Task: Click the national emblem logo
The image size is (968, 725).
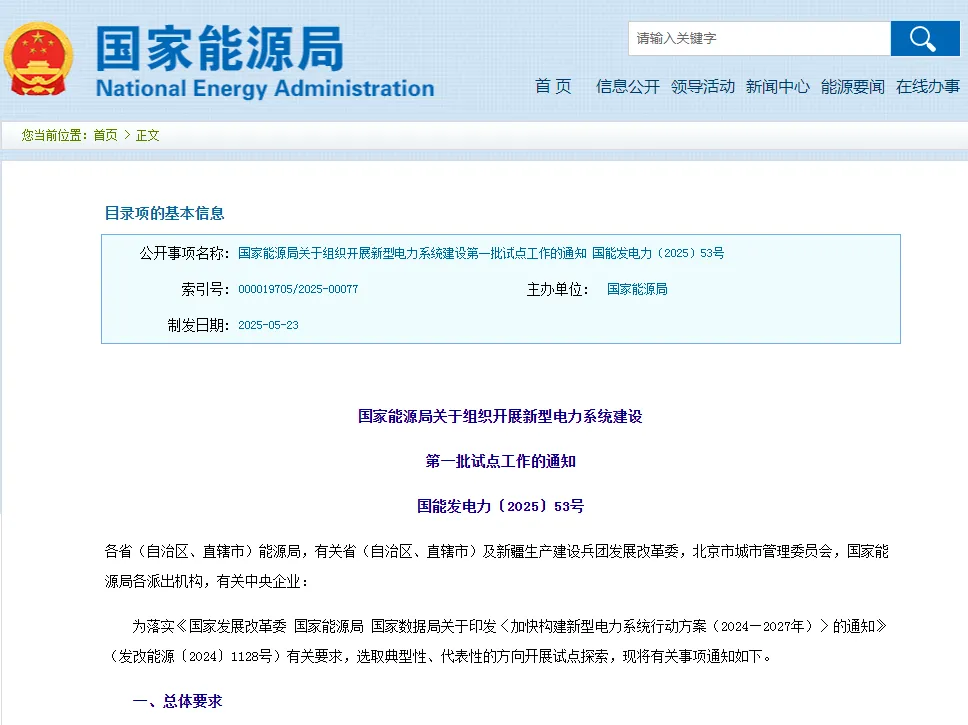Action: [x=39, y=58]
